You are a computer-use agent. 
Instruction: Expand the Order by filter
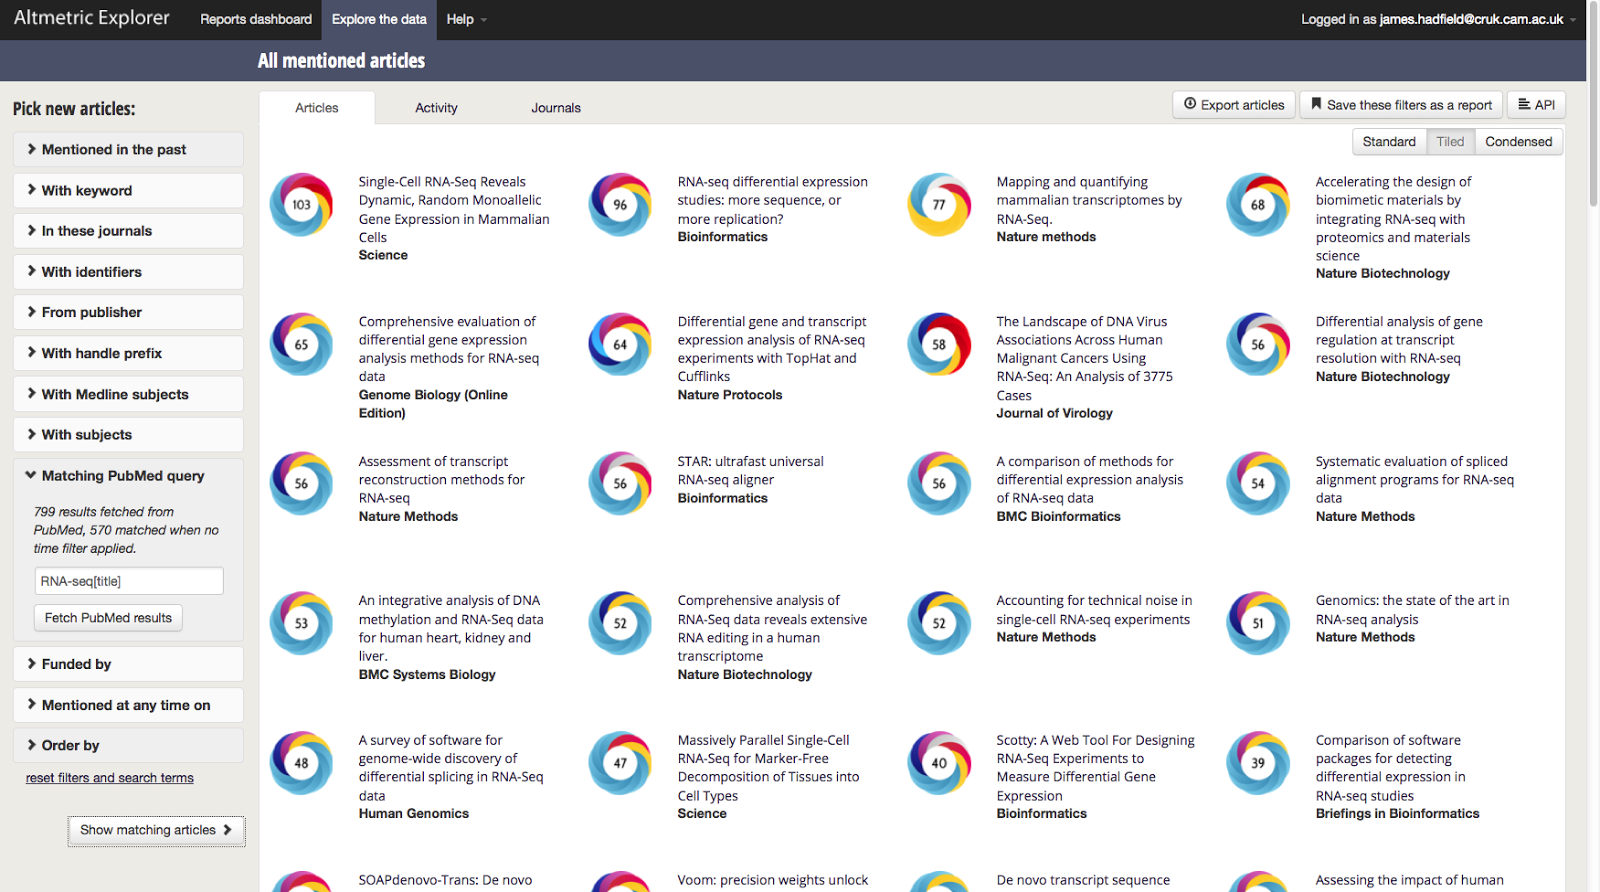[128, 745]
